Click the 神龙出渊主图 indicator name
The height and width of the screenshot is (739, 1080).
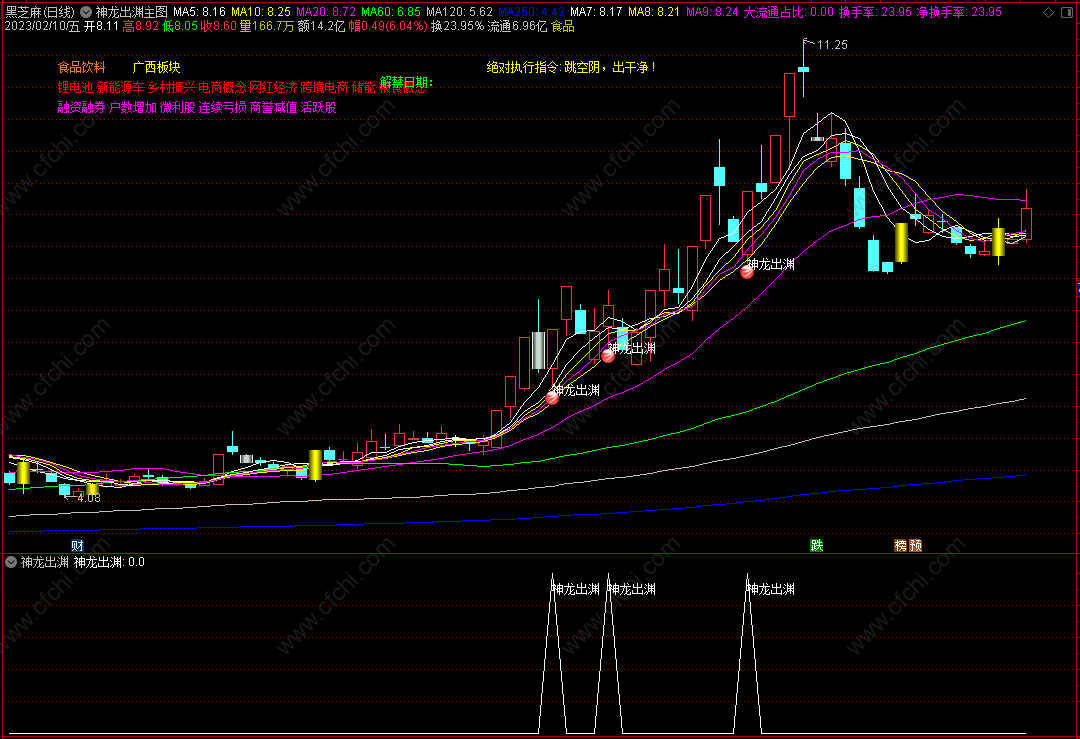[132, 12]
